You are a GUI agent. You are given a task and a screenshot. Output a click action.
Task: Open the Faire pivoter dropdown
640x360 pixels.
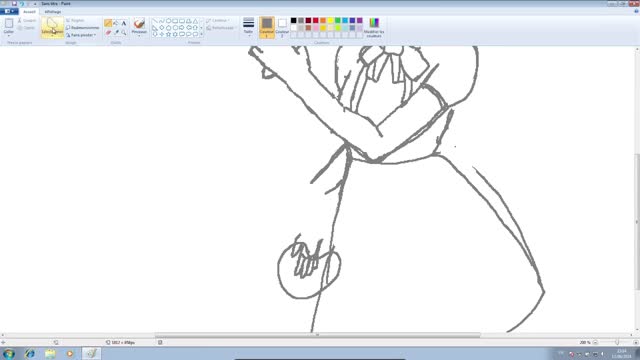pos(81,35)
